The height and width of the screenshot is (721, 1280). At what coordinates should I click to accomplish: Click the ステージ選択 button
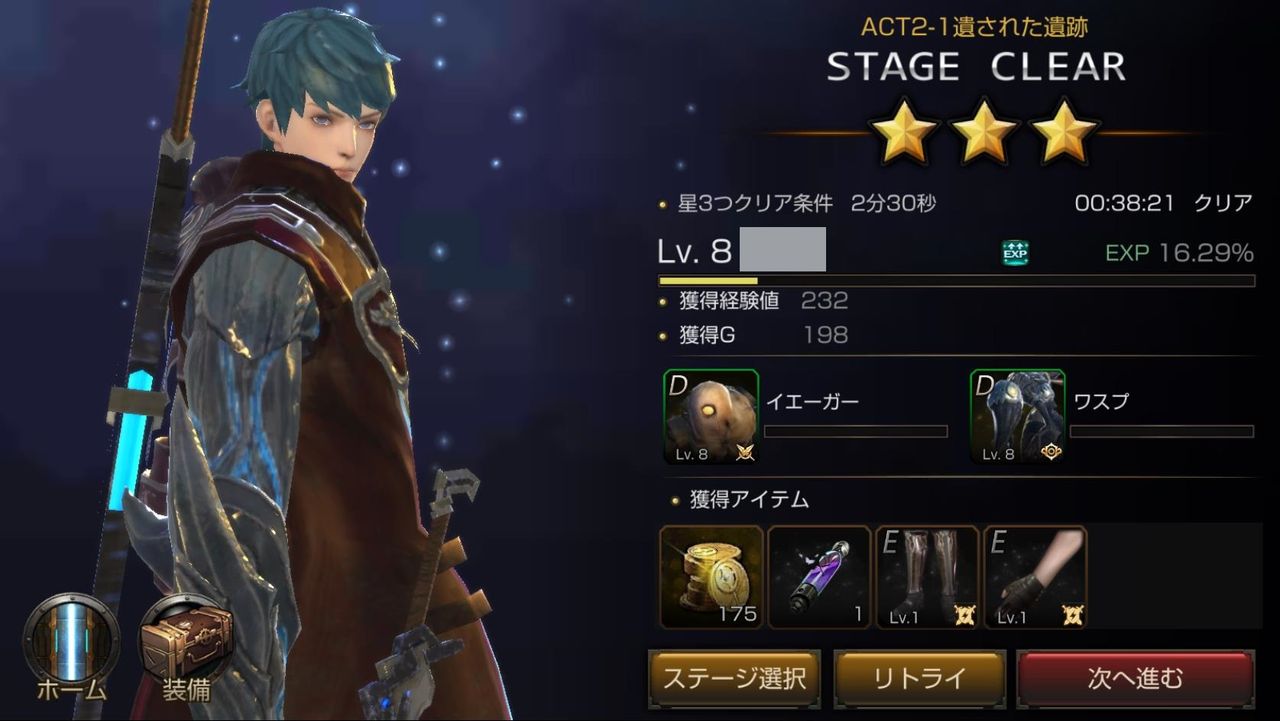[x=734, y=679]
